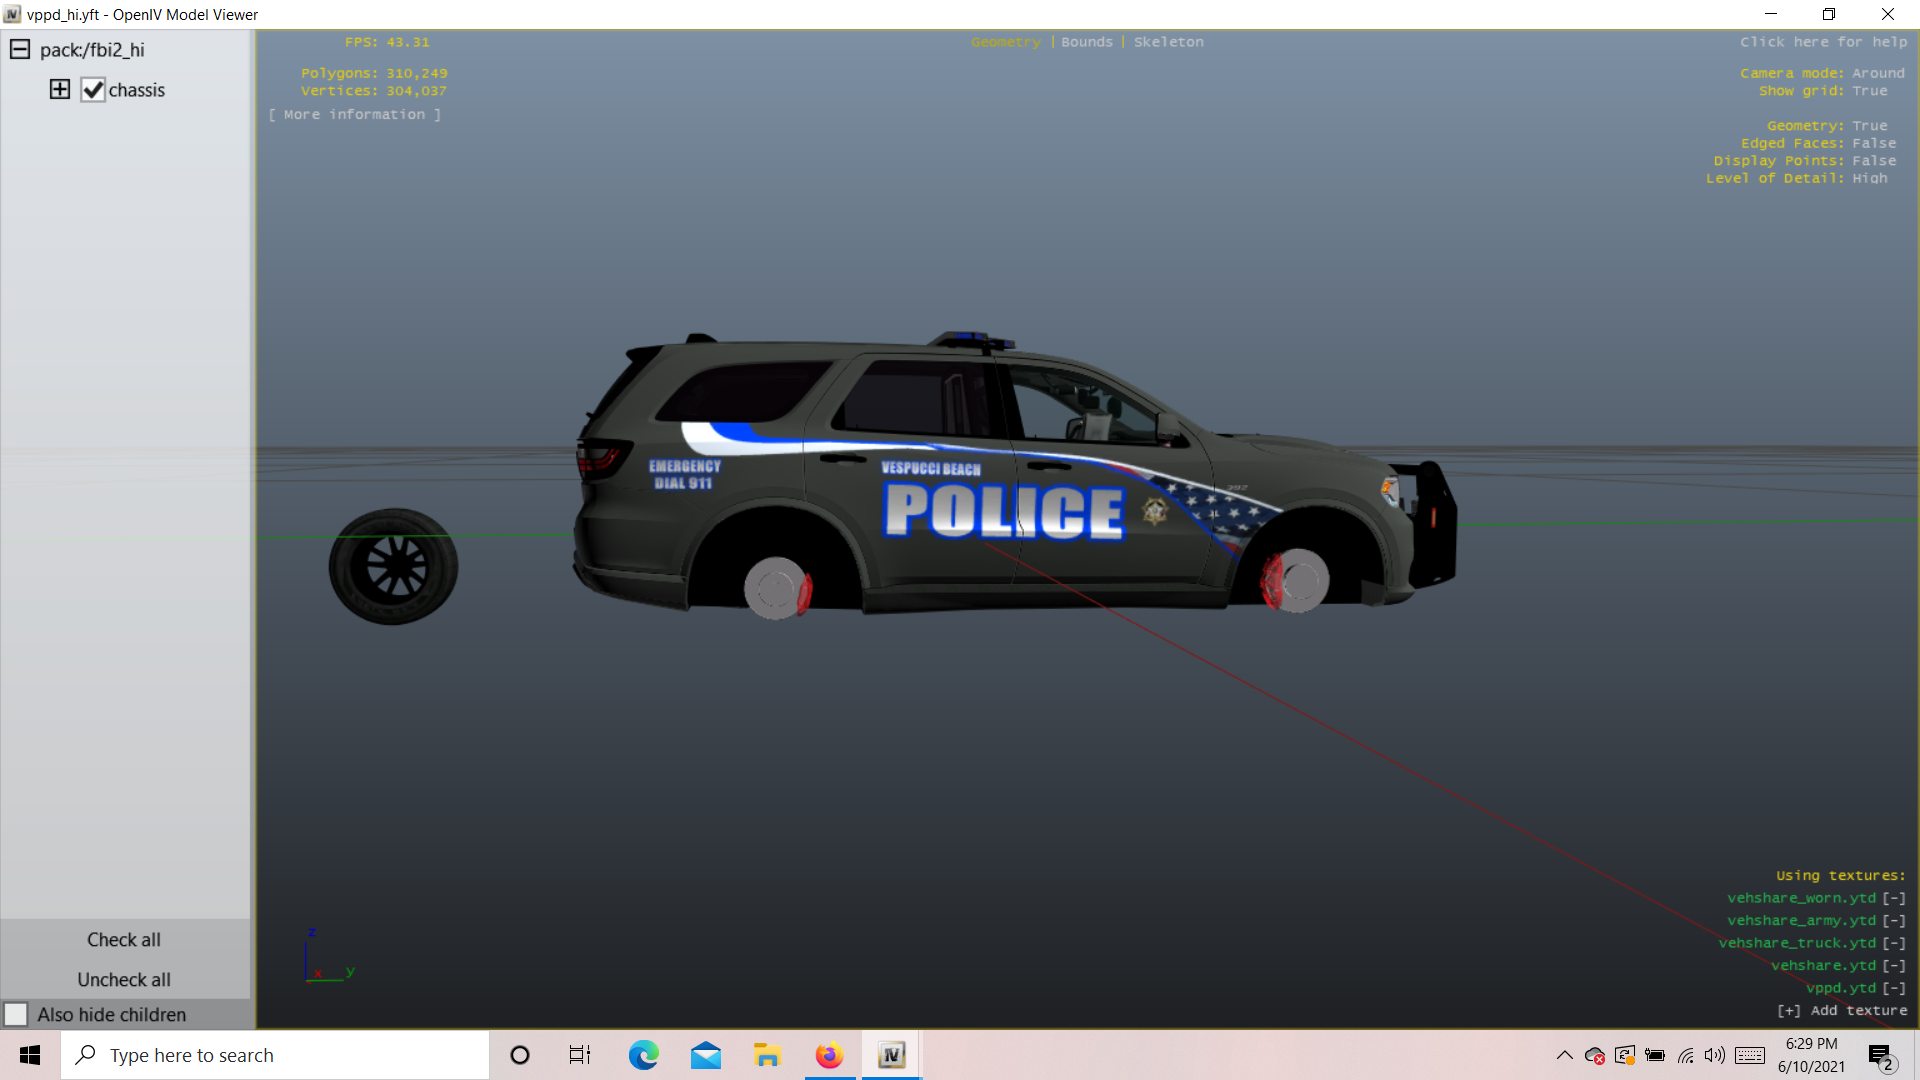Enable Also hide children checkbox
1920x1080 pixels.
click(16, 1014)
